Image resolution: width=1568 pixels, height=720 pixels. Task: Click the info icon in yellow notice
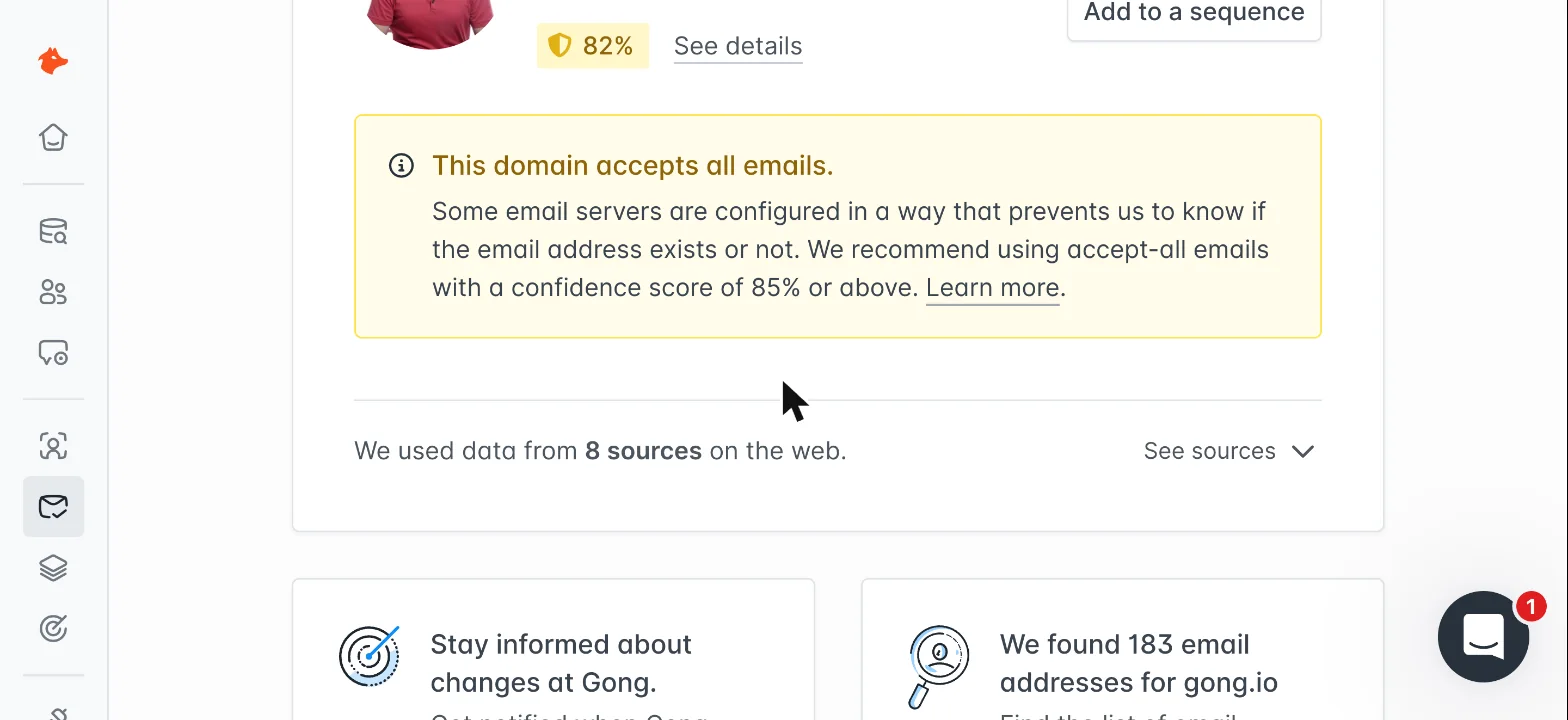(401, 166)
